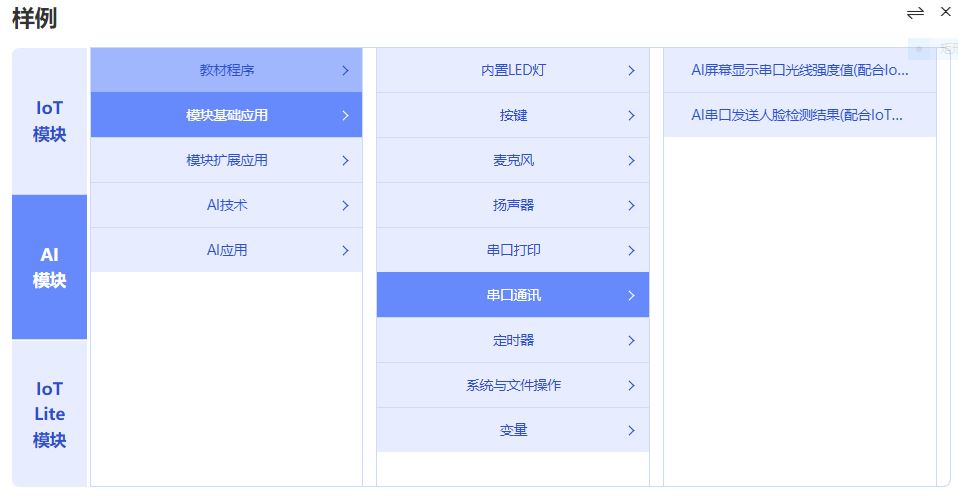Open the 麦克风 examples
Screen dimensions: 958x504
tap(513, 160)
